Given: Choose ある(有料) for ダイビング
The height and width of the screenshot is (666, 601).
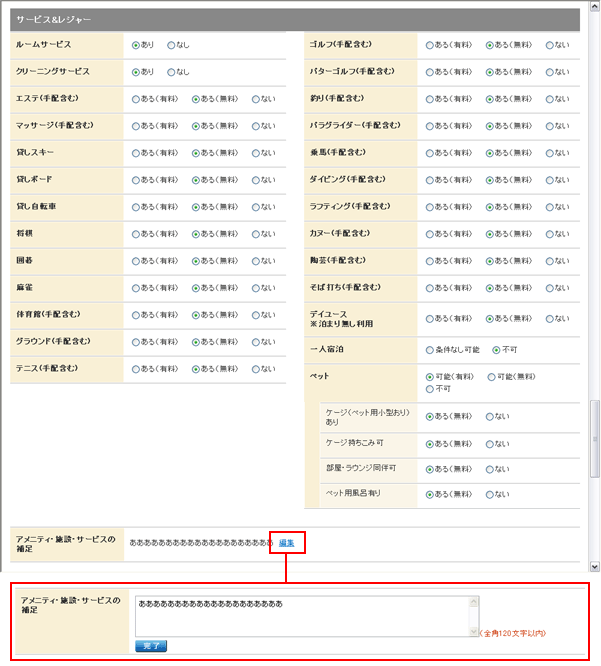Looking at the screenshot, I should click(430, 180).
